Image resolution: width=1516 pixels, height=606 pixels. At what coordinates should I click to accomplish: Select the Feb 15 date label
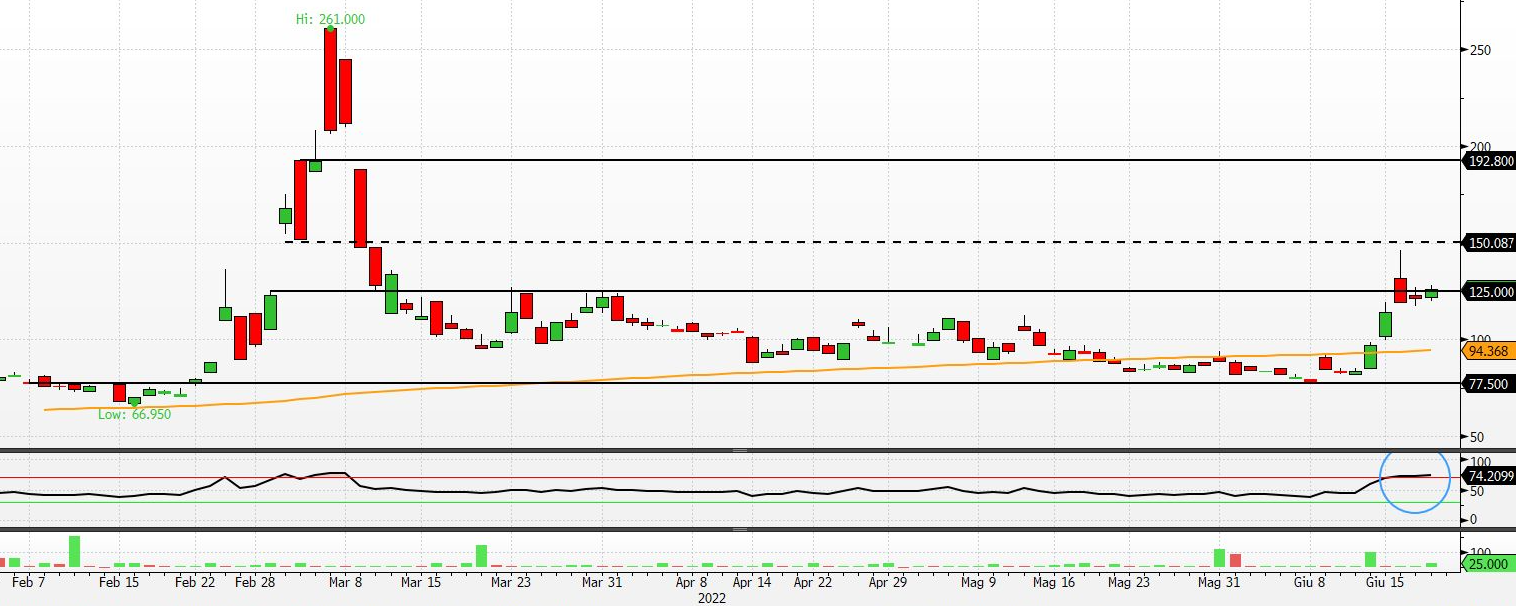[x=119, y=582]
